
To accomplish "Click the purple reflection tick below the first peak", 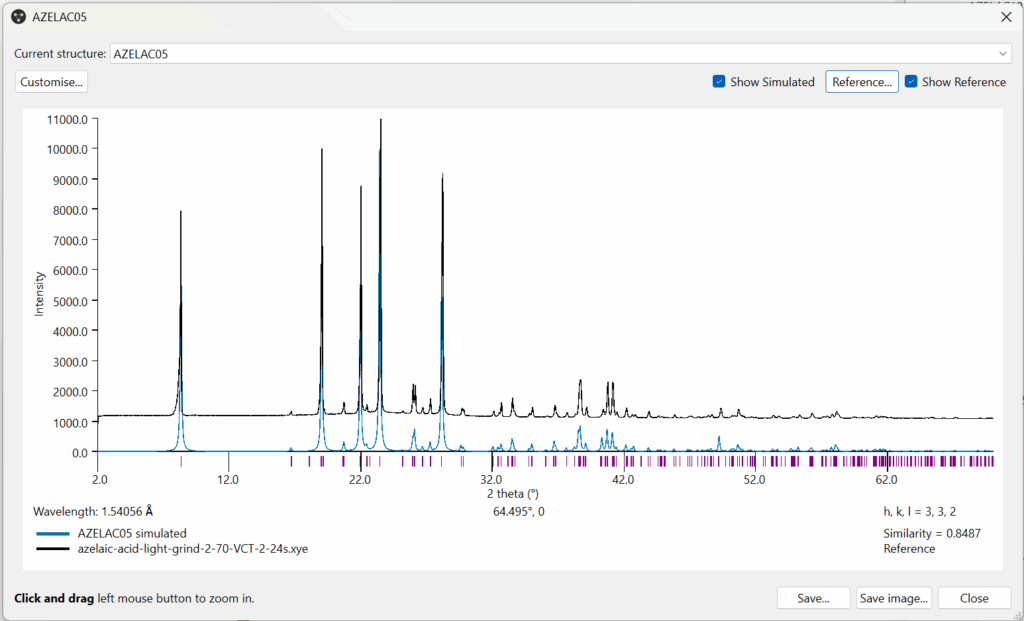I will (x=181, y=462).
